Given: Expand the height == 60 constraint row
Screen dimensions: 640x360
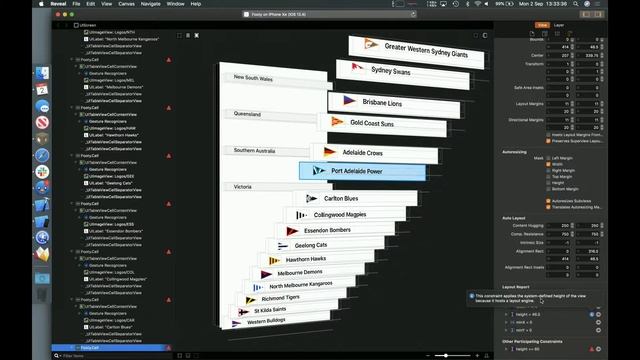Looking at the screenshot, I should (x=506, y=349).
